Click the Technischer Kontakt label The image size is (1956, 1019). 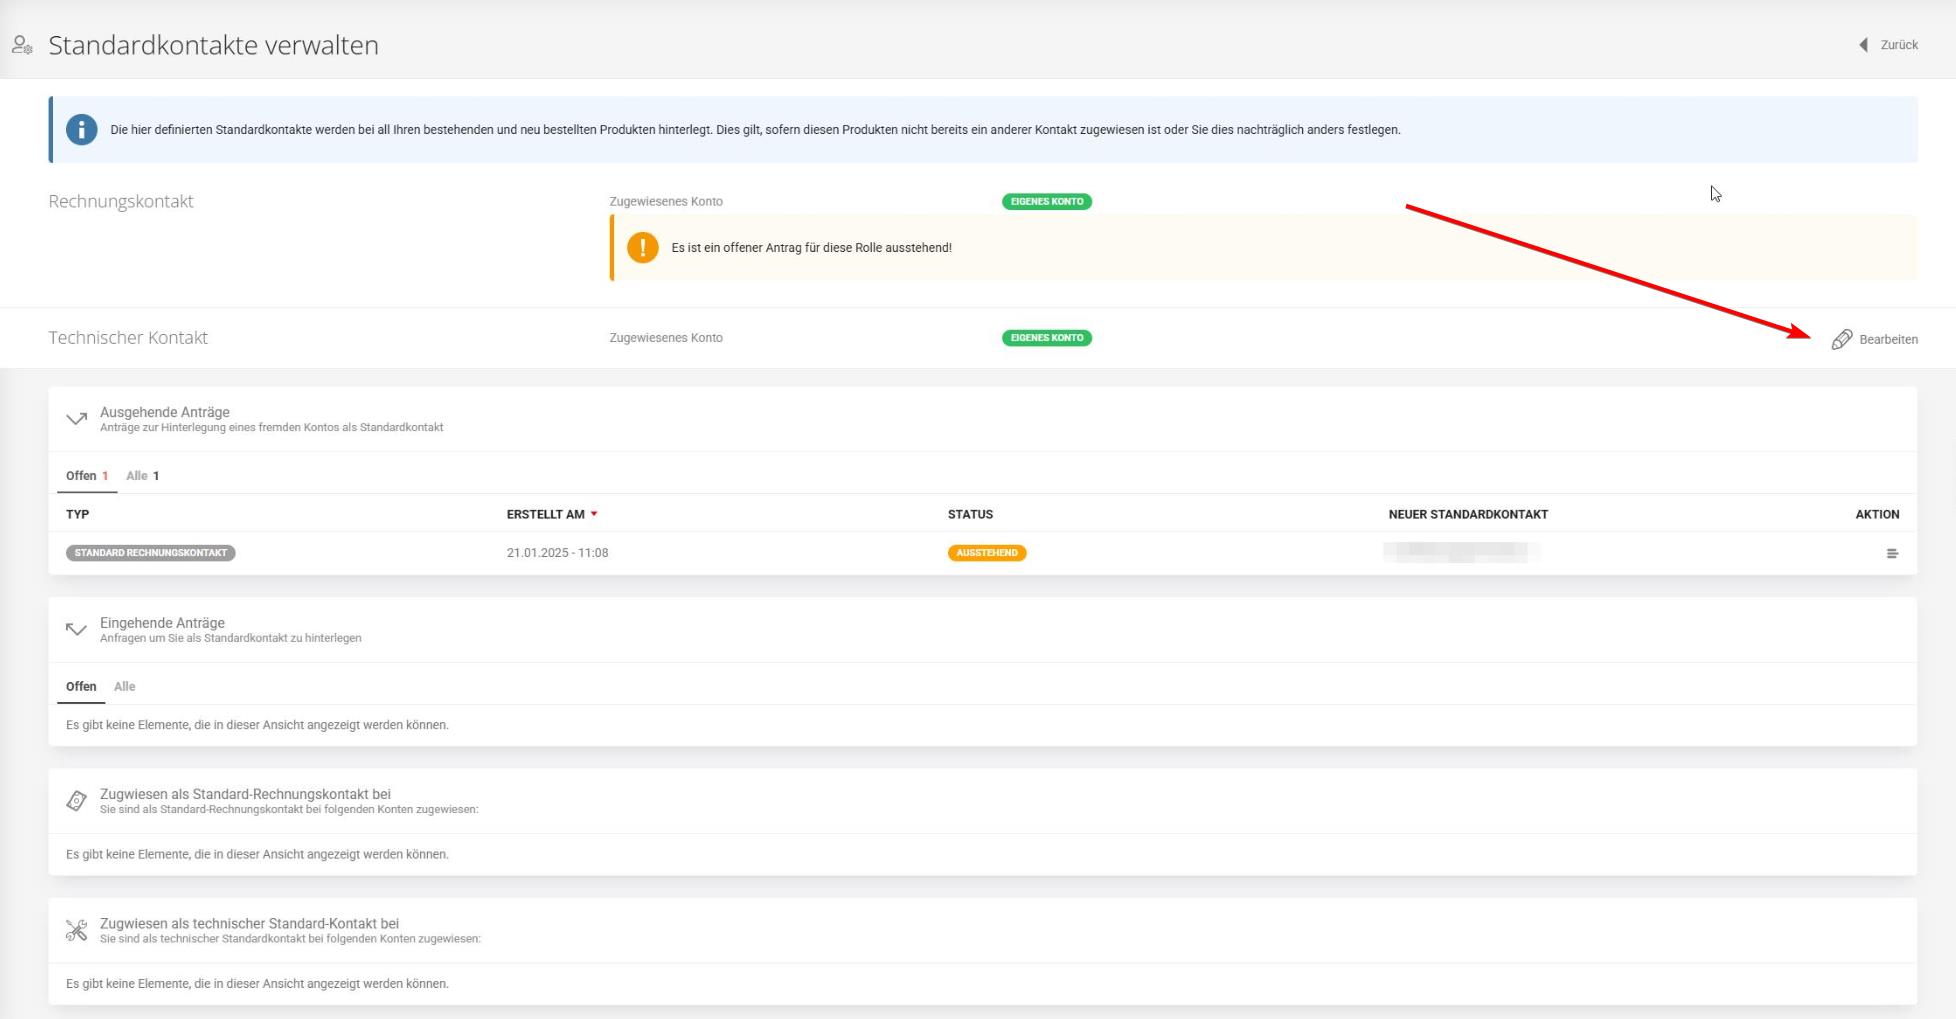[x=128, y=338]
